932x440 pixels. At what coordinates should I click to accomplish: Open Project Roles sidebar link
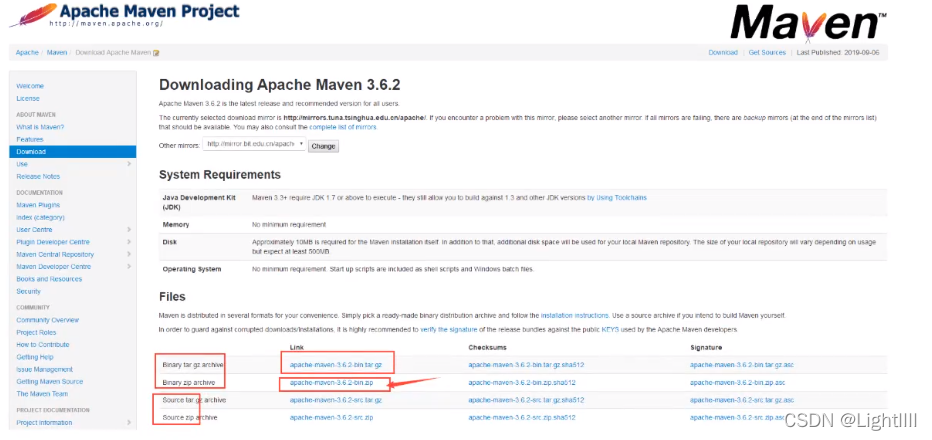(36, 332)
